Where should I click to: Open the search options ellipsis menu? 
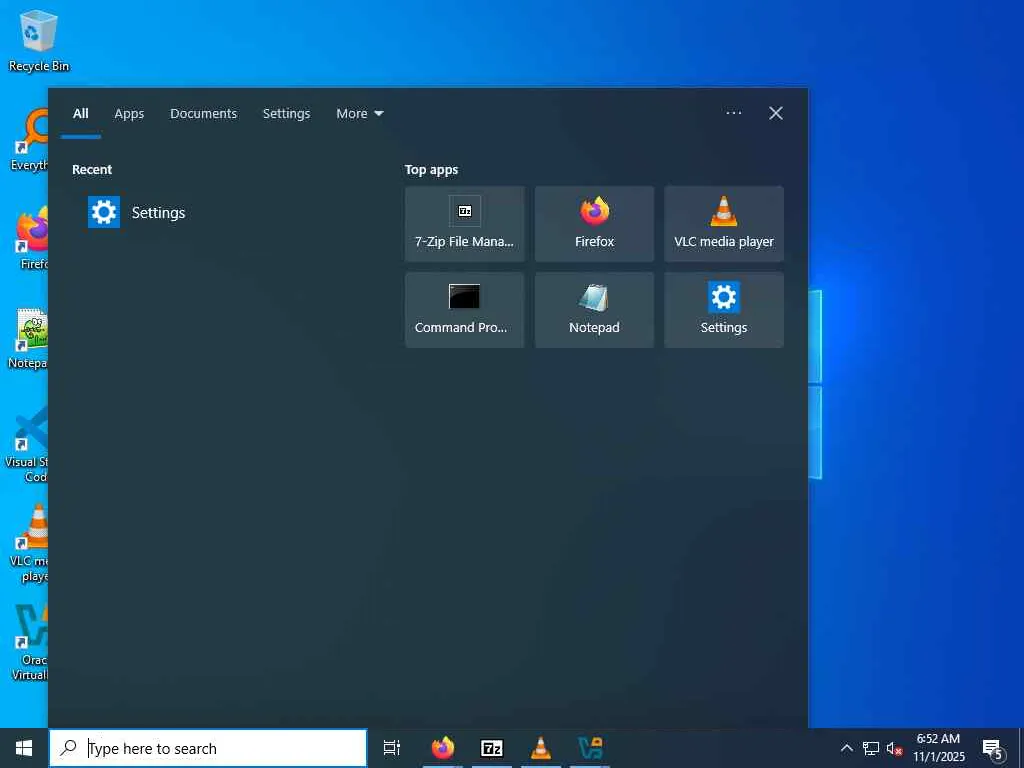[733, 113]
